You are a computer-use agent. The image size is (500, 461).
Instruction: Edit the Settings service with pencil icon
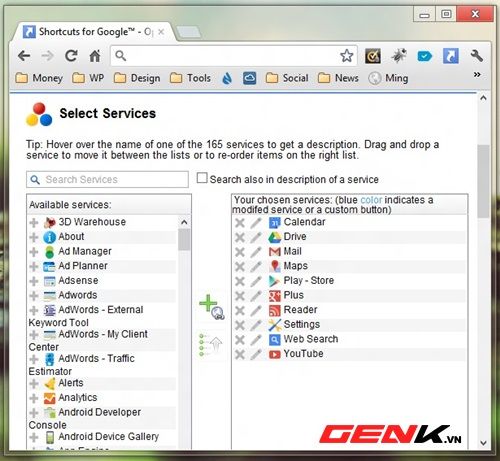256,325
